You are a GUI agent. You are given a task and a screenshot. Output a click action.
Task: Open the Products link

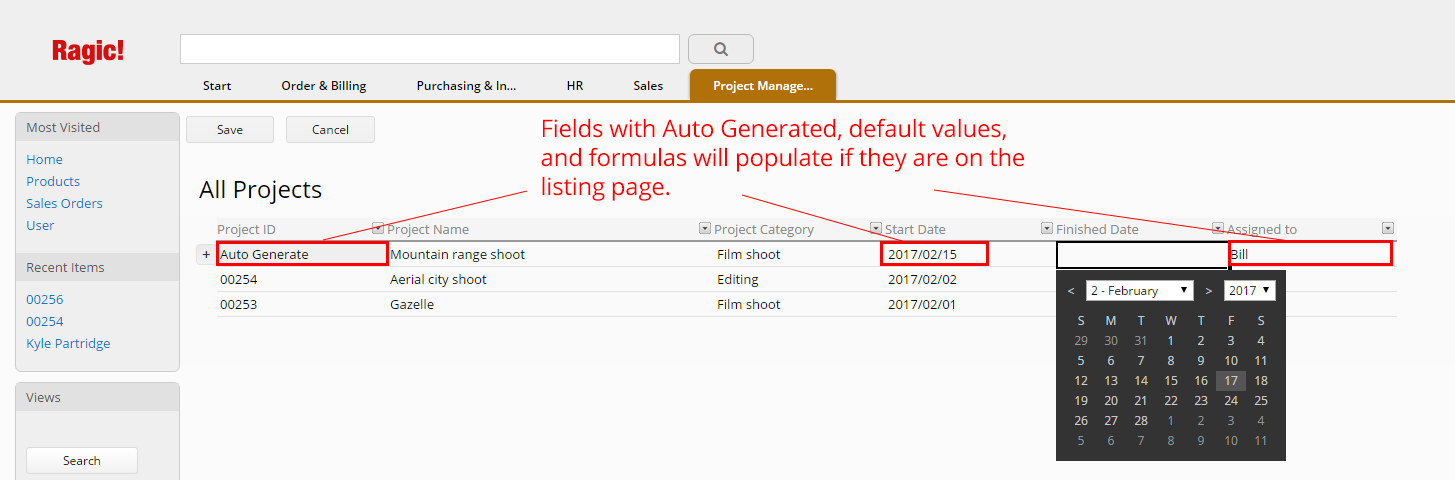click(53, 181)
